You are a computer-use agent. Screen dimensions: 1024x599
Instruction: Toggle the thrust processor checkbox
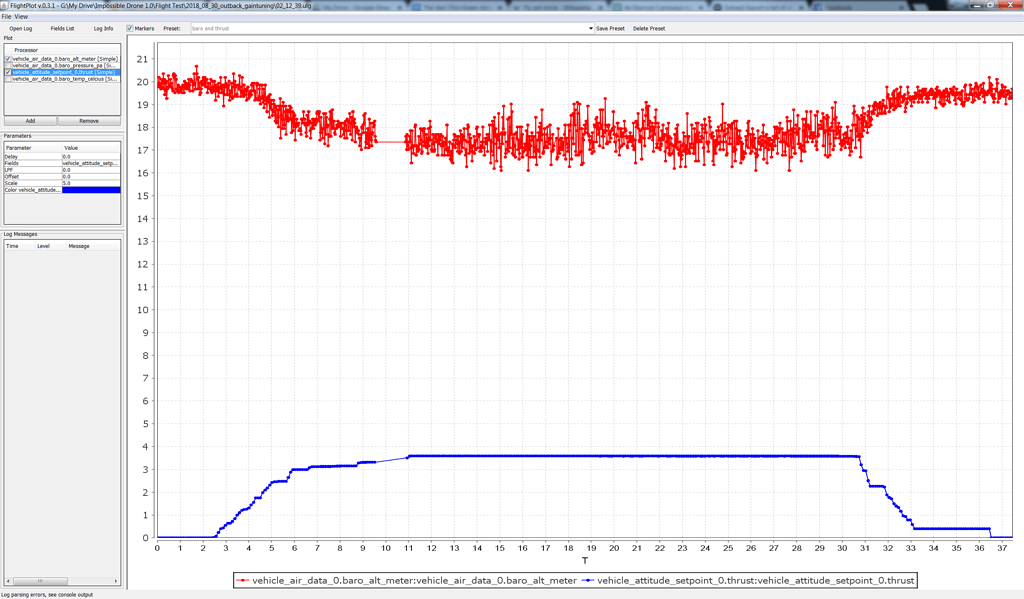9,73
